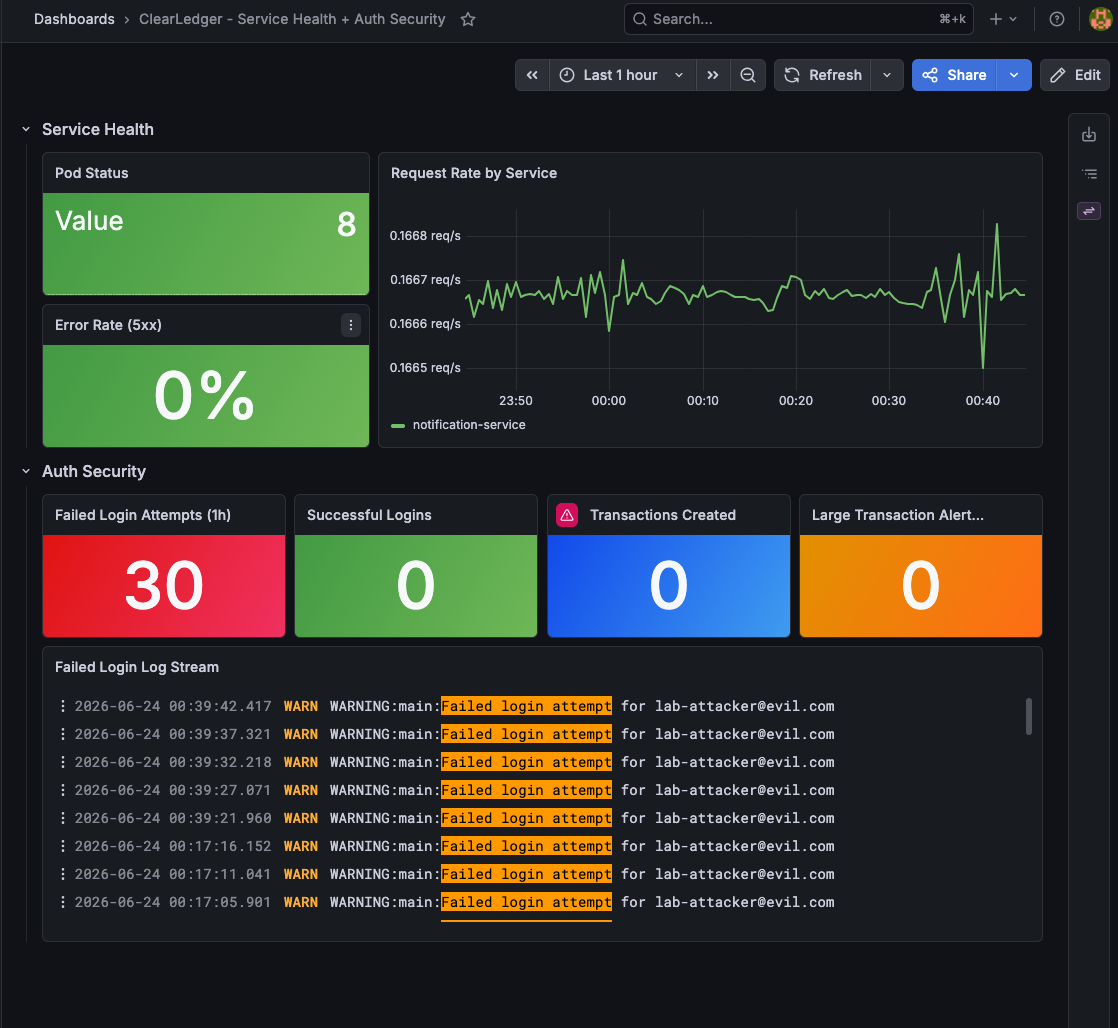Star this dashboard as favorite
The height and width of the screenshot is (1028, 1118).
point(468,19)
